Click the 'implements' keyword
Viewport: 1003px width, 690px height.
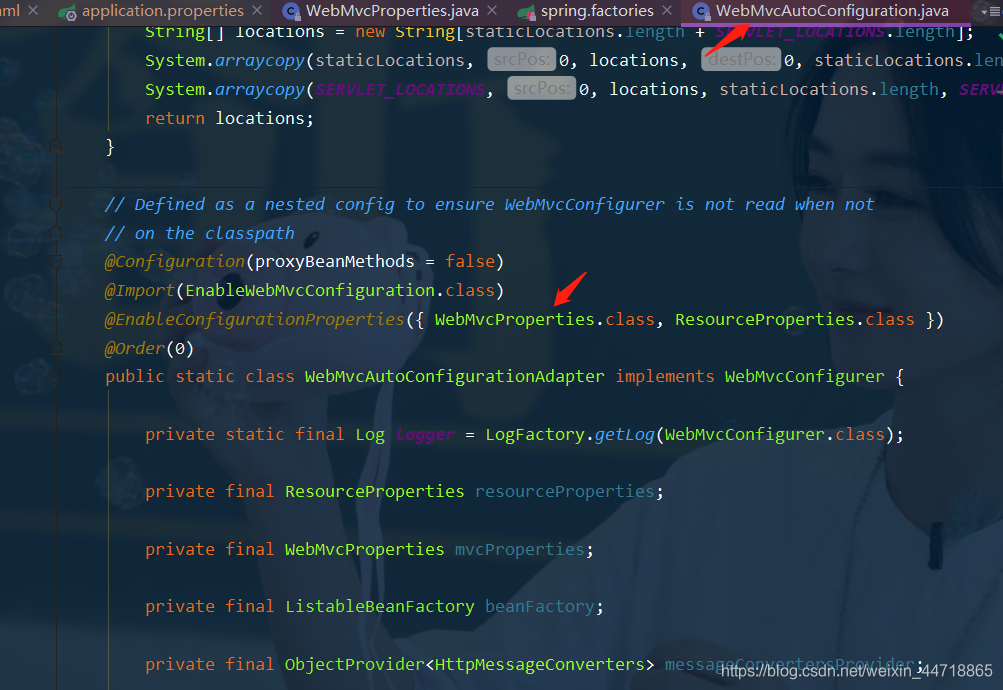(665, 376)
